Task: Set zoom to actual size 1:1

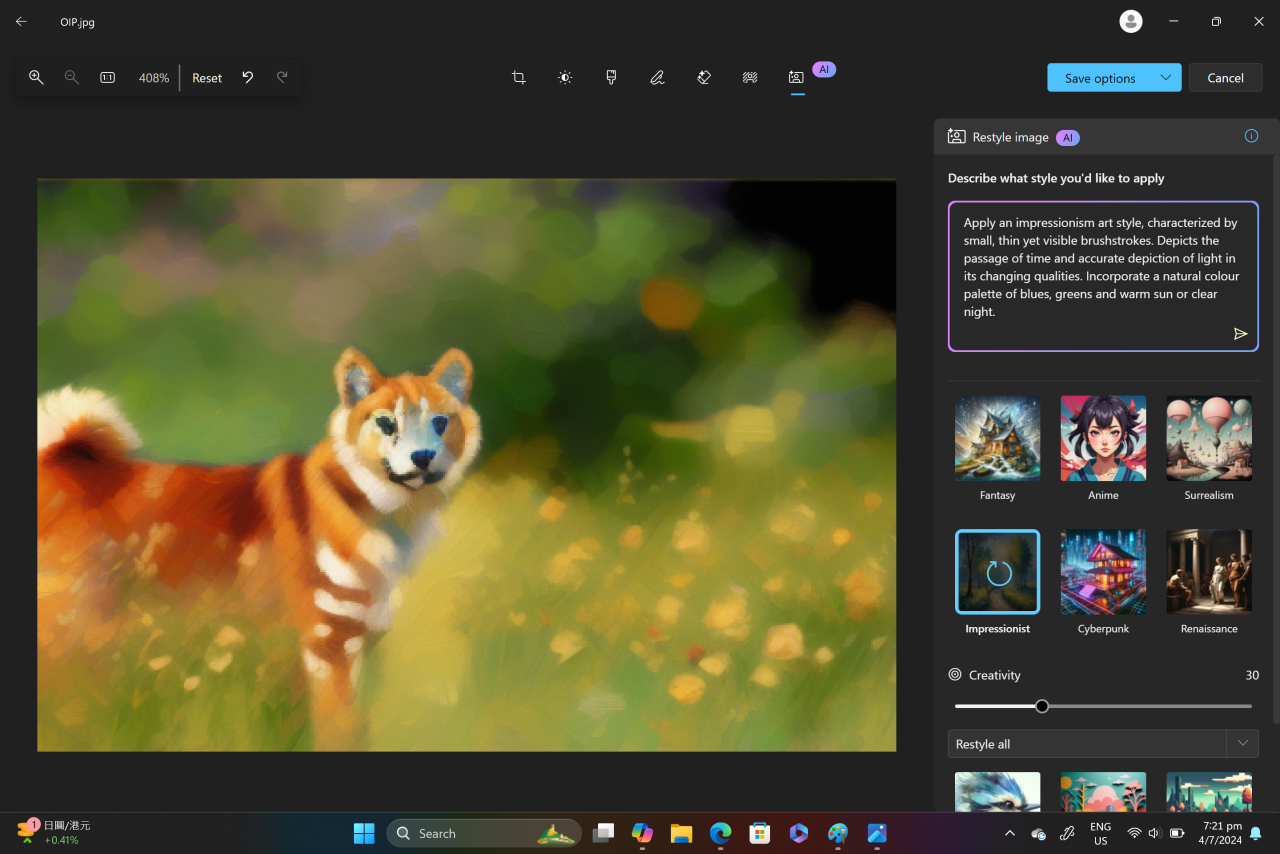Action: point(107,78)
